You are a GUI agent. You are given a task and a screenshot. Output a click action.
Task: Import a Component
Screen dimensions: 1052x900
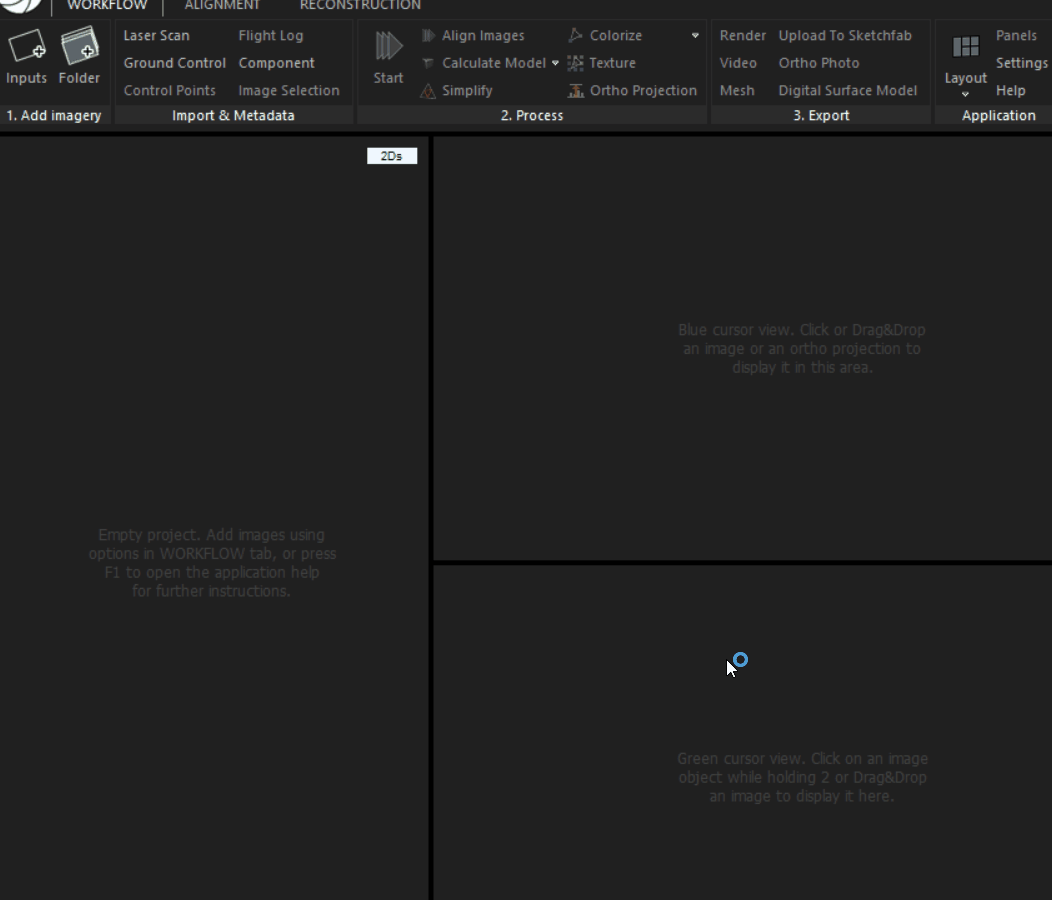276,63
